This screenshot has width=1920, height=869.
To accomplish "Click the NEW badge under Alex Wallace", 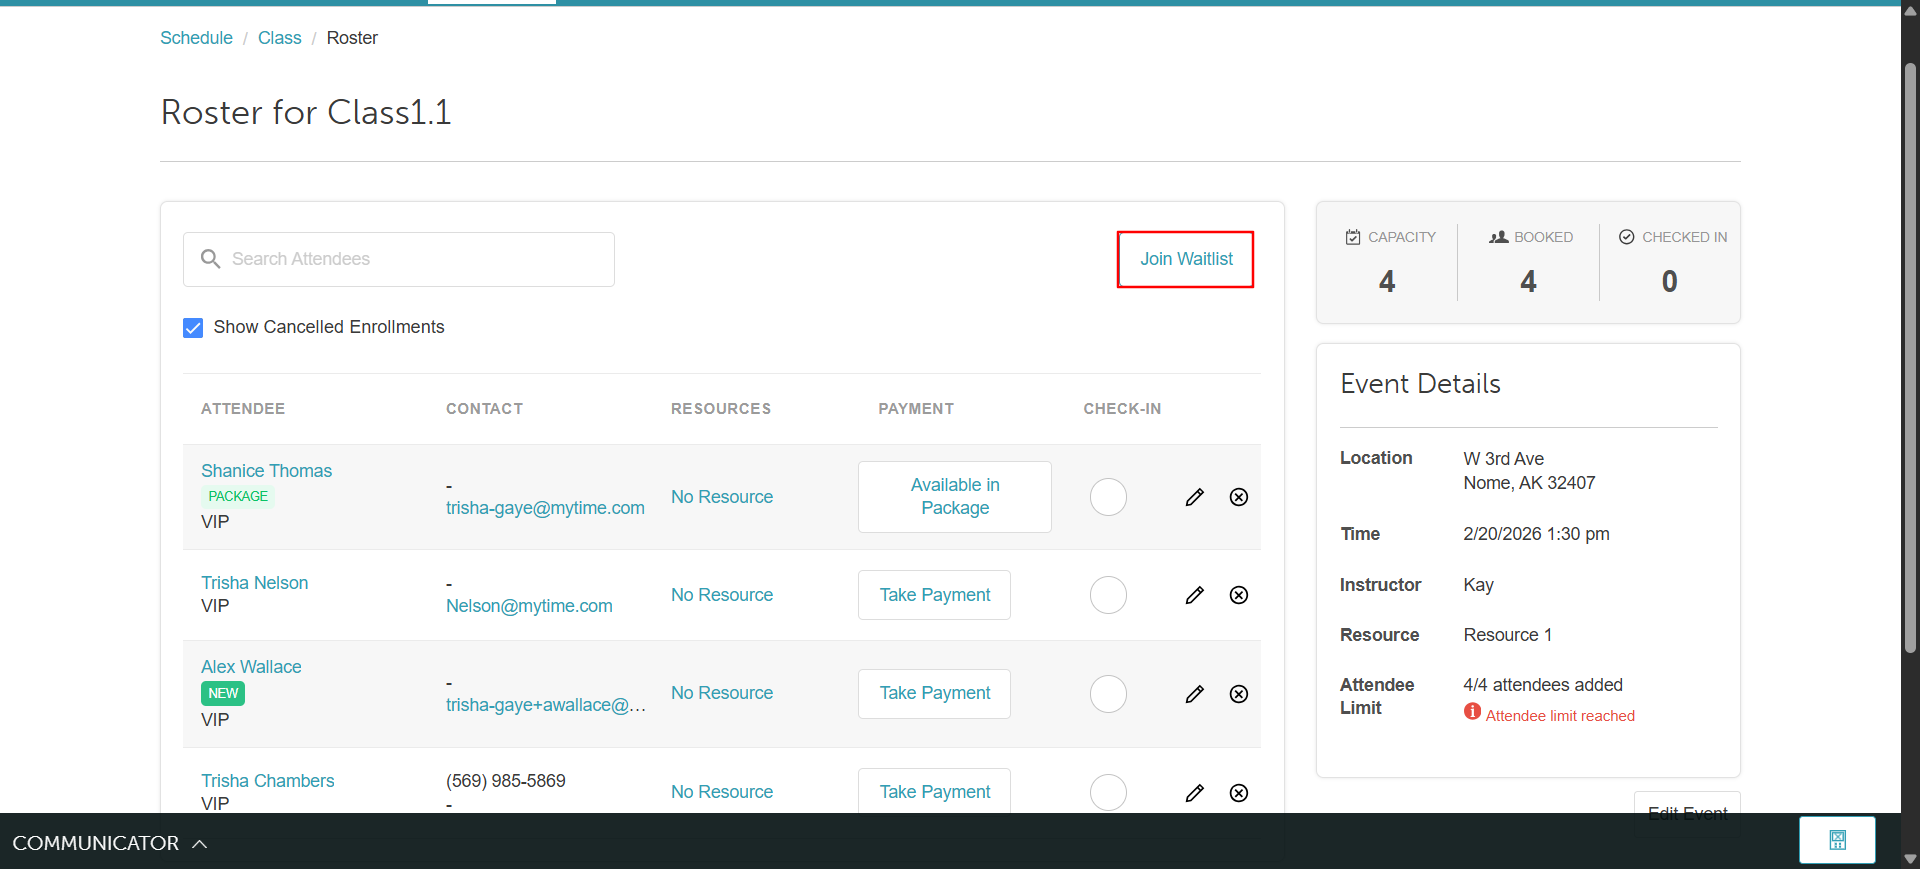I will pyautogui.click(x=223, y=693).
